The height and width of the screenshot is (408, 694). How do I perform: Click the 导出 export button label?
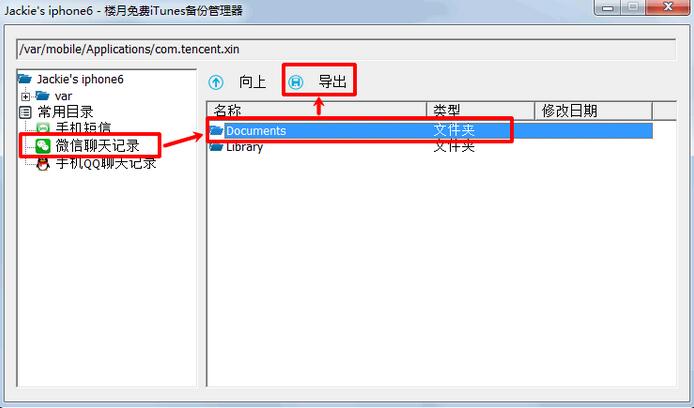[x=333, y=82]
